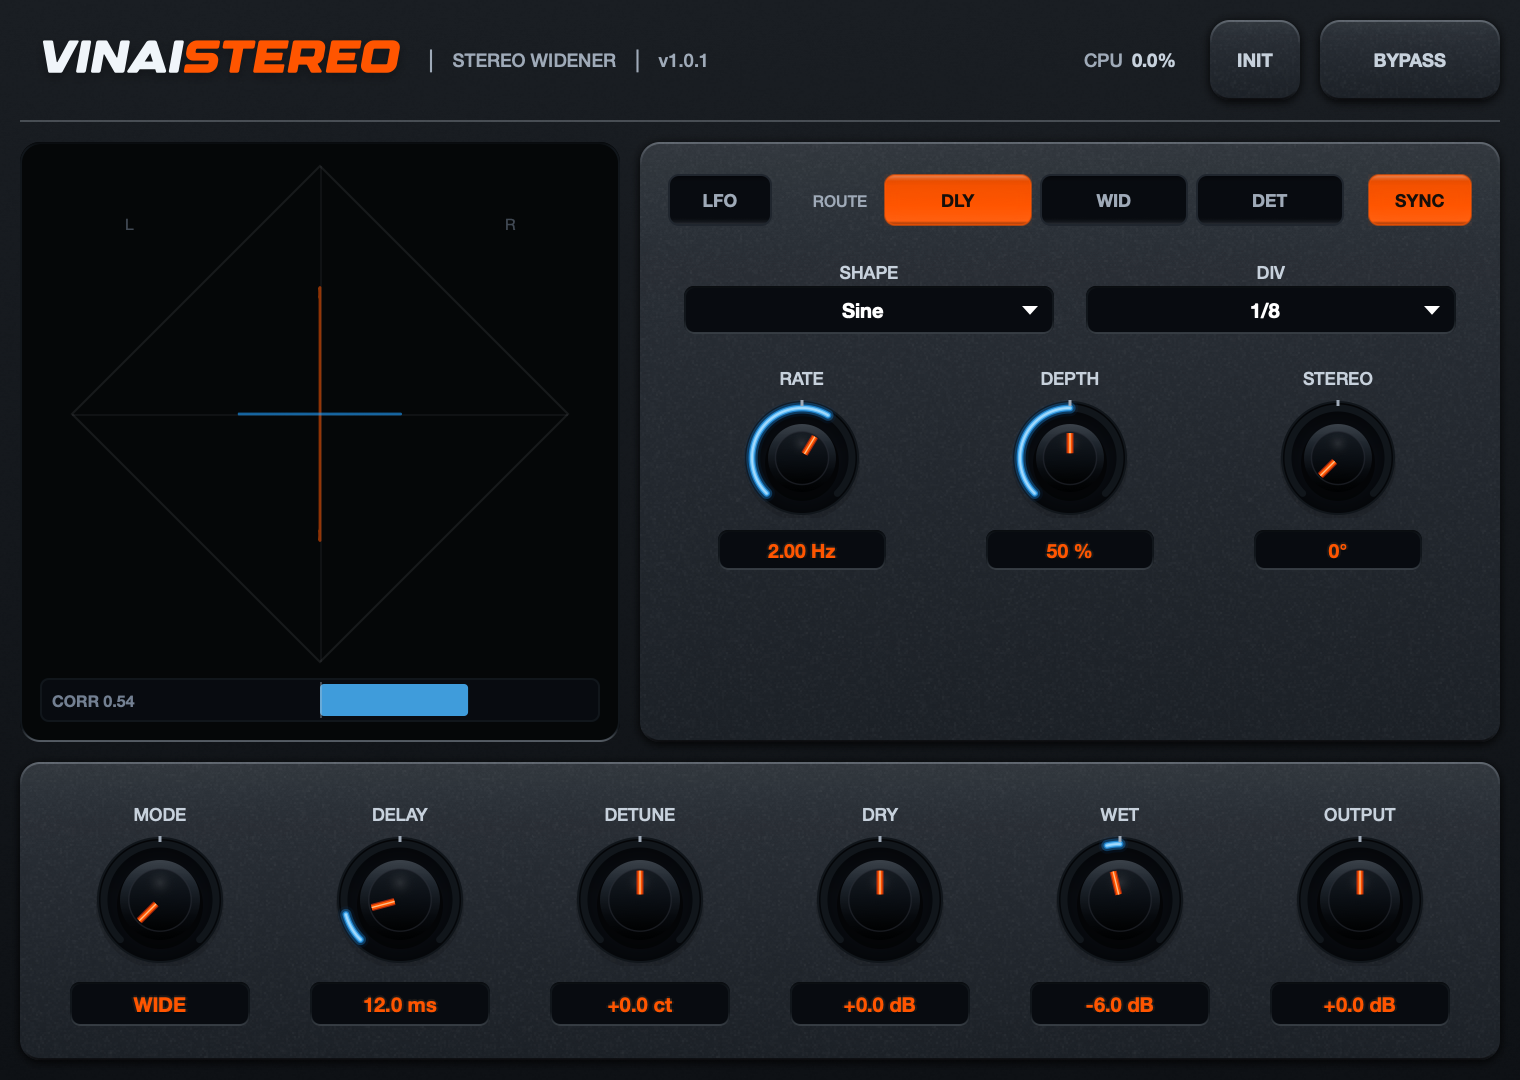Click the STEREO WIDENER title text
This screenshot has width=1520, height=1080.
click(534, 60)
